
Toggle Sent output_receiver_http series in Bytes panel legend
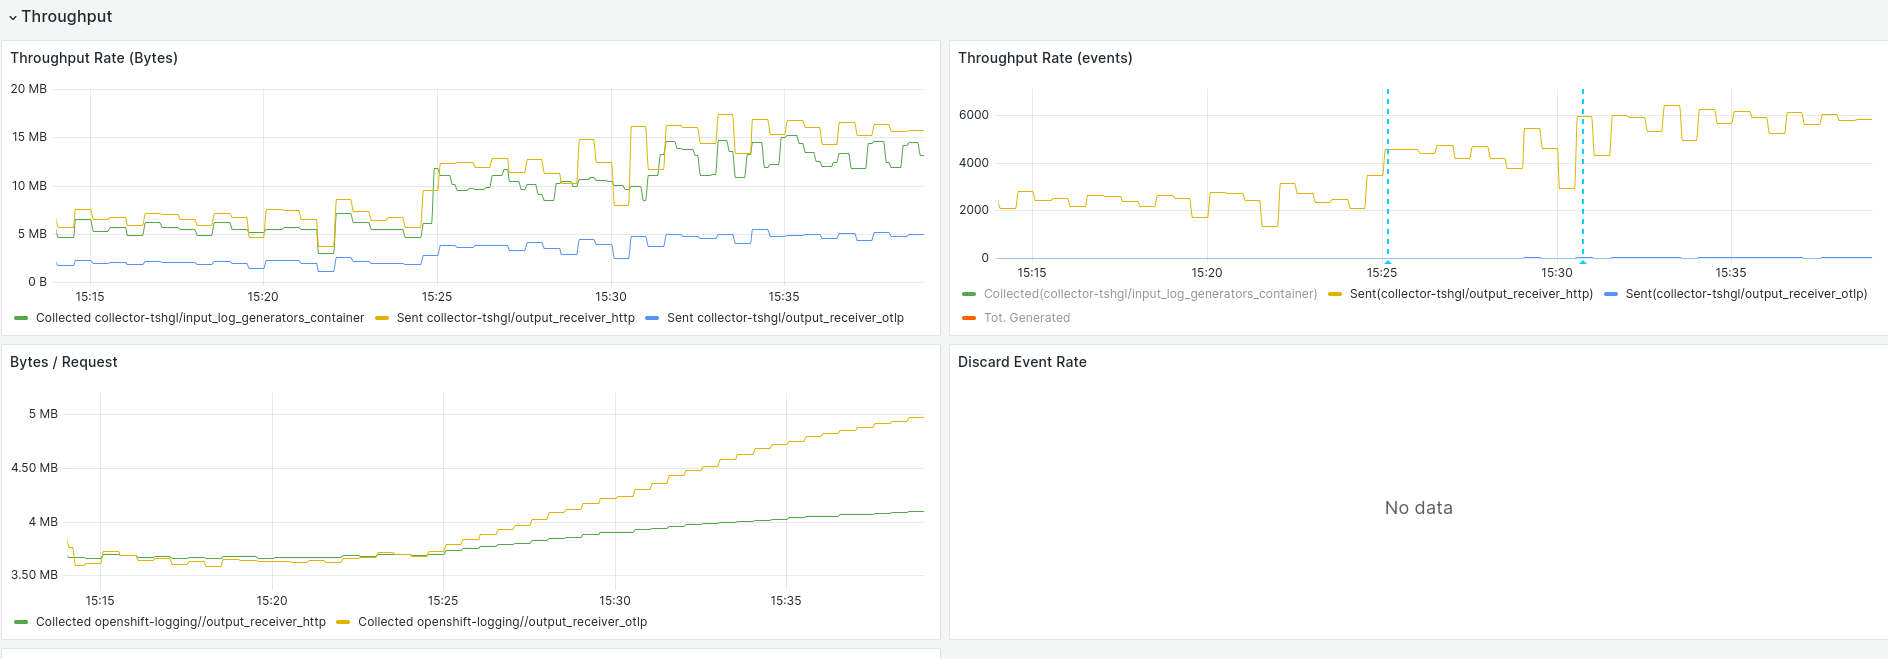[515, 318]
